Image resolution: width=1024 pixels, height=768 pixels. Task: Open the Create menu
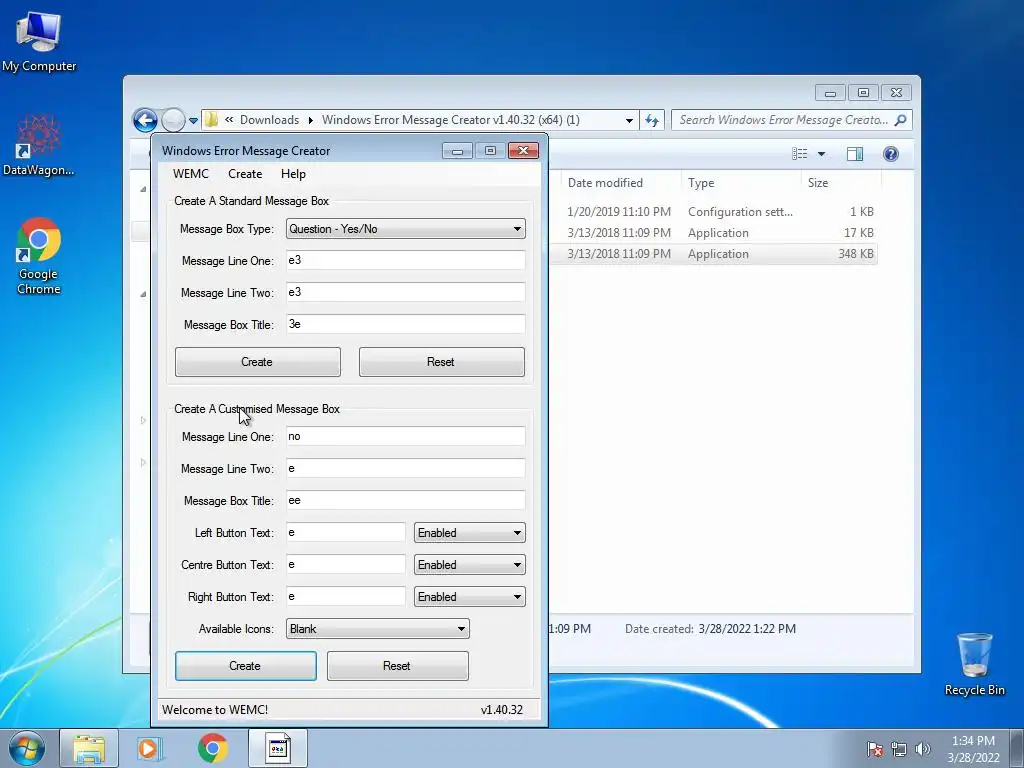click(x=245, y=174)
